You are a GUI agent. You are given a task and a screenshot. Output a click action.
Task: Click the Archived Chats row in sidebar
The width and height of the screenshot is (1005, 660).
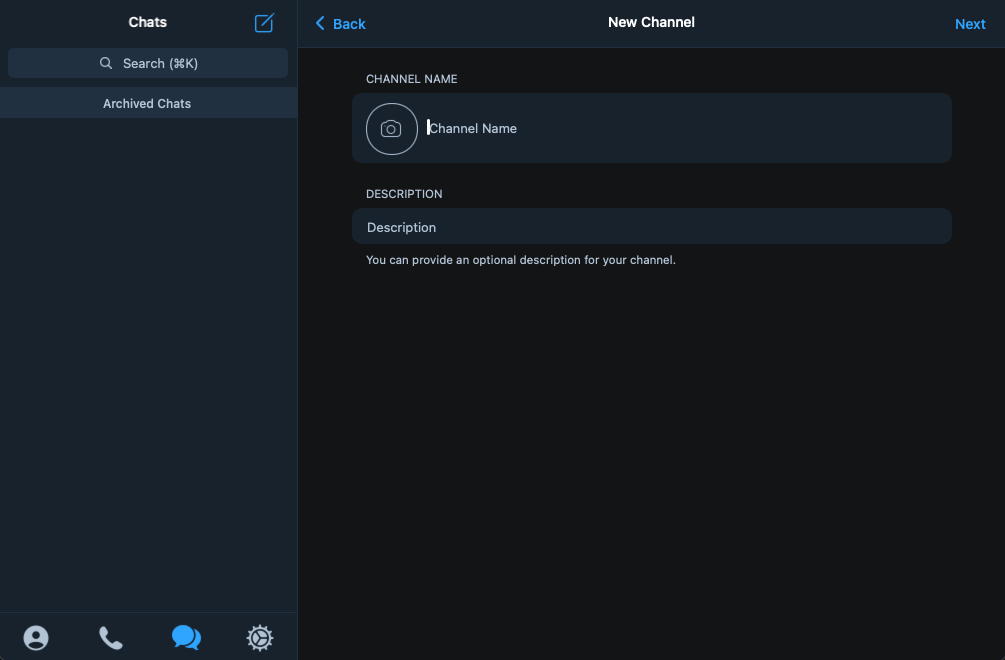coord(147,103)
